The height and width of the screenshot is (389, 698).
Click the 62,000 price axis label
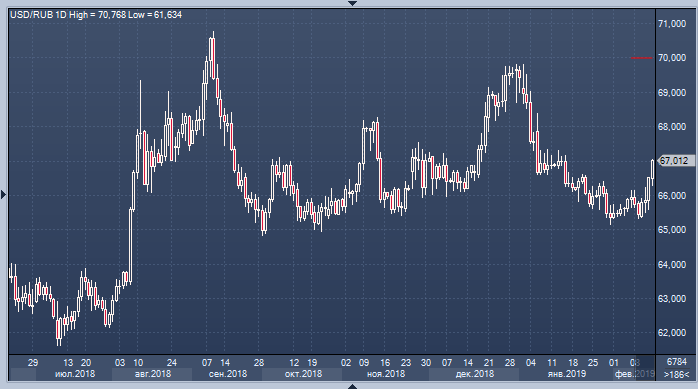pos(672,332)
